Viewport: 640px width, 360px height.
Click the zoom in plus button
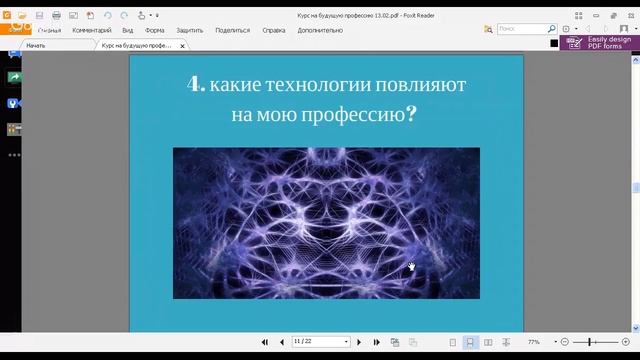click(x=626, y=342)
